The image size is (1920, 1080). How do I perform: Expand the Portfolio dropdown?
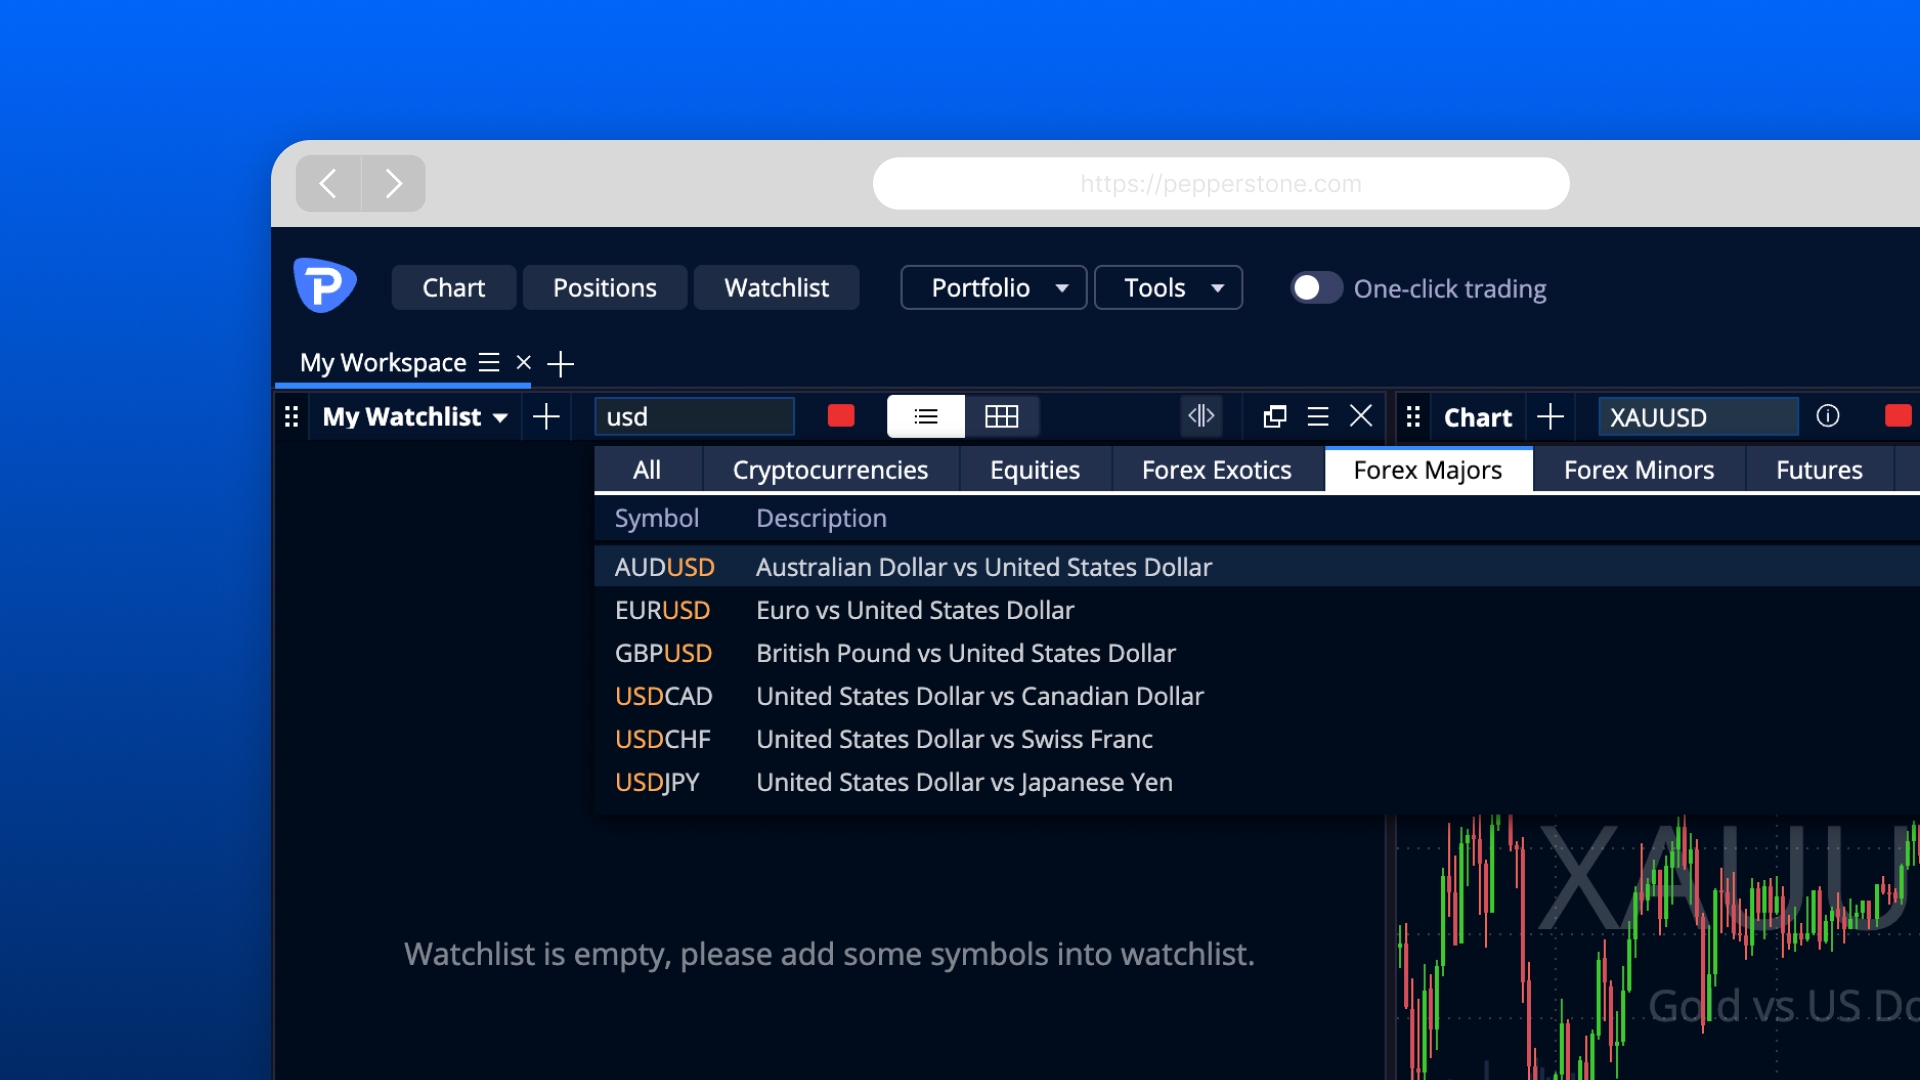click(x=993, y=288)
